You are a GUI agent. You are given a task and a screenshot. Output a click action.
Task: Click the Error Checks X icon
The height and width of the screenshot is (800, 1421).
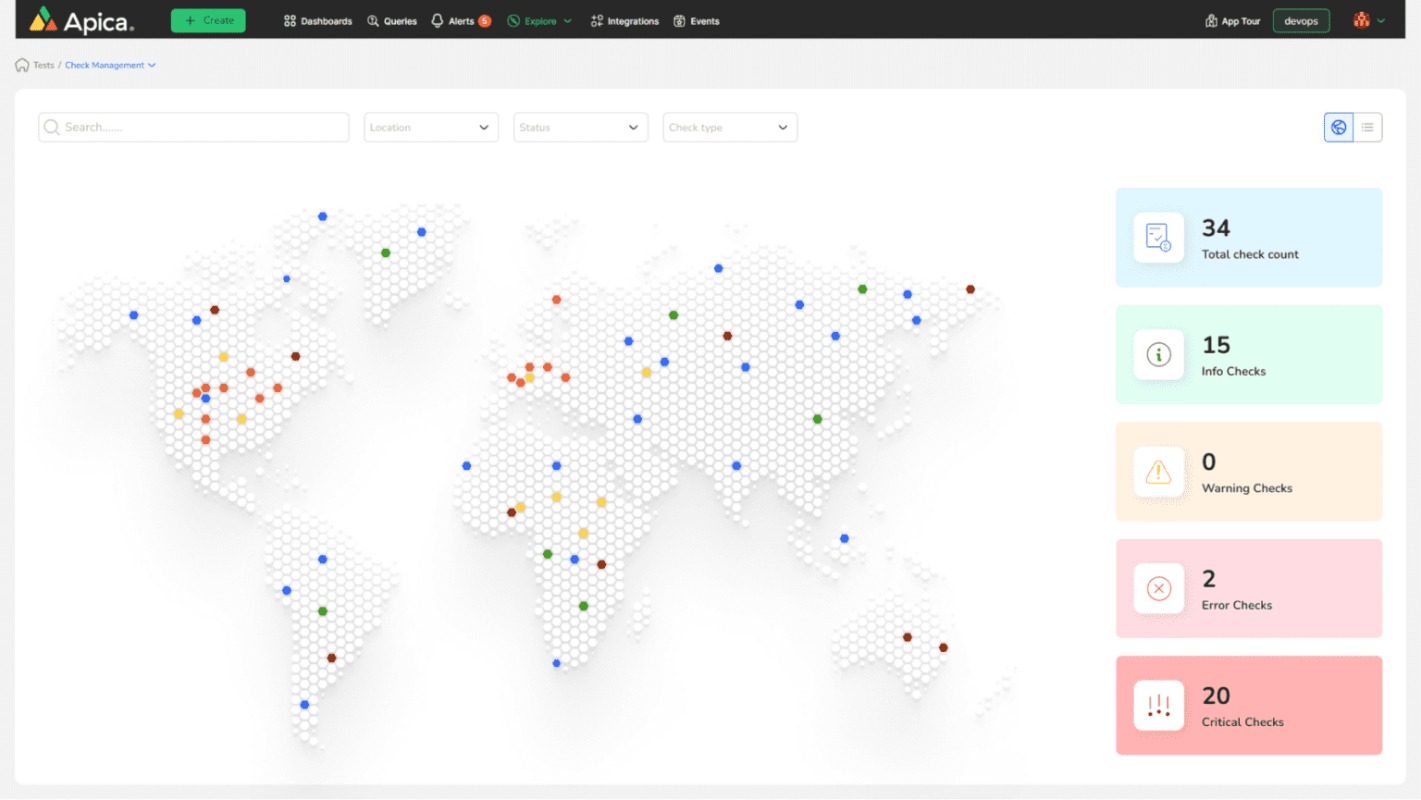[1158, 588]
